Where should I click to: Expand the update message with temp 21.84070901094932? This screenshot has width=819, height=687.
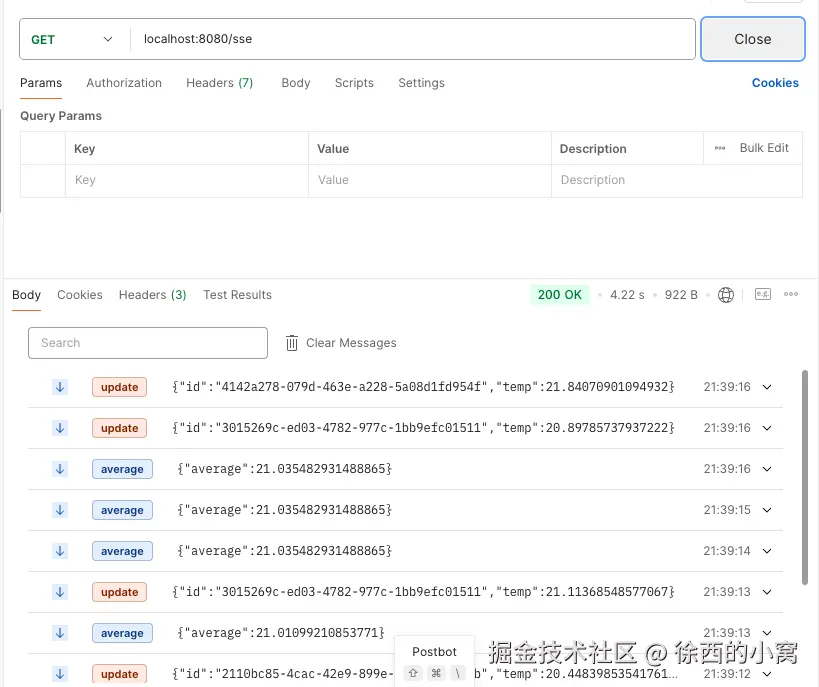767,387
